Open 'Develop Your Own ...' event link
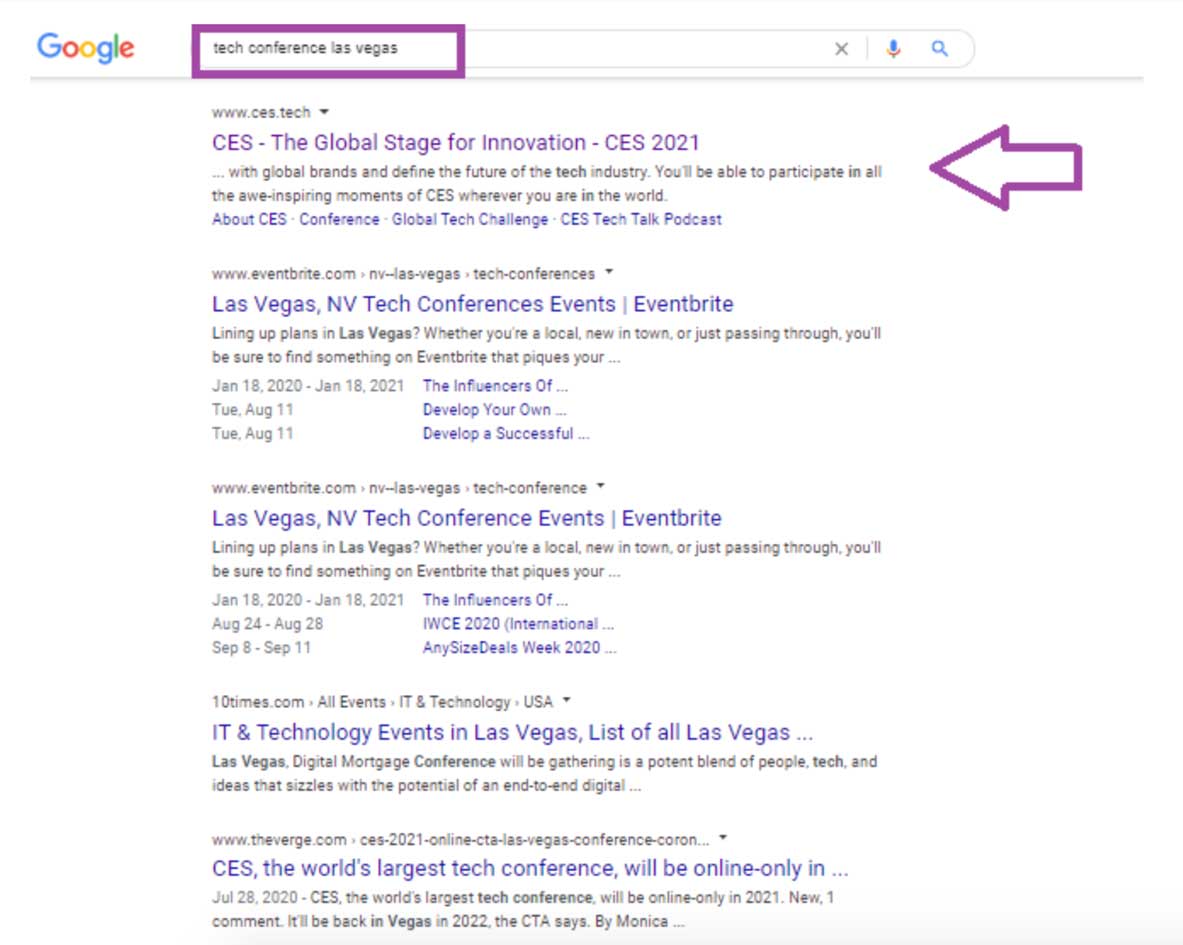Viewport: 1183px width, 945px height. click(494, 410)
